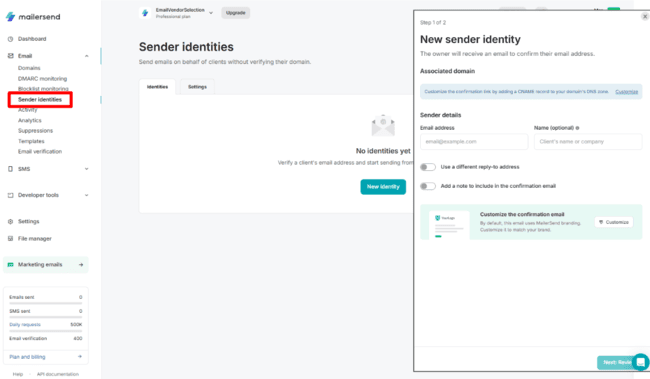Click the SMS phone icon
Image resolution: width=650 pixels, height=379 pixels.
coord(10,169)
